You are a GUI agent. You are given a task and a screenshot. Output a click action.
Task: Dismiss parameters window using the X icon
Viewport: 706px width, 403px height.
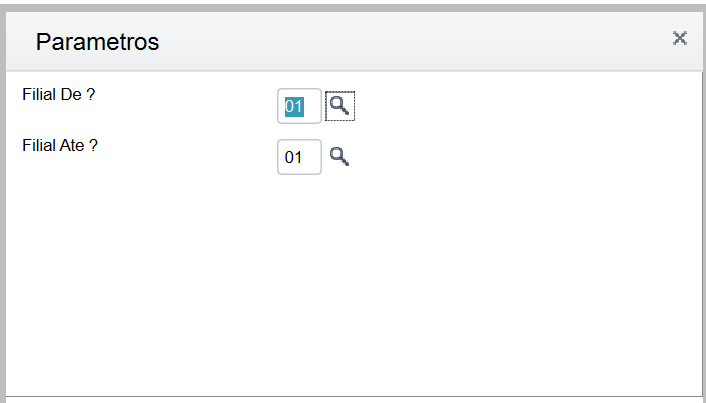tap(679, 38)
